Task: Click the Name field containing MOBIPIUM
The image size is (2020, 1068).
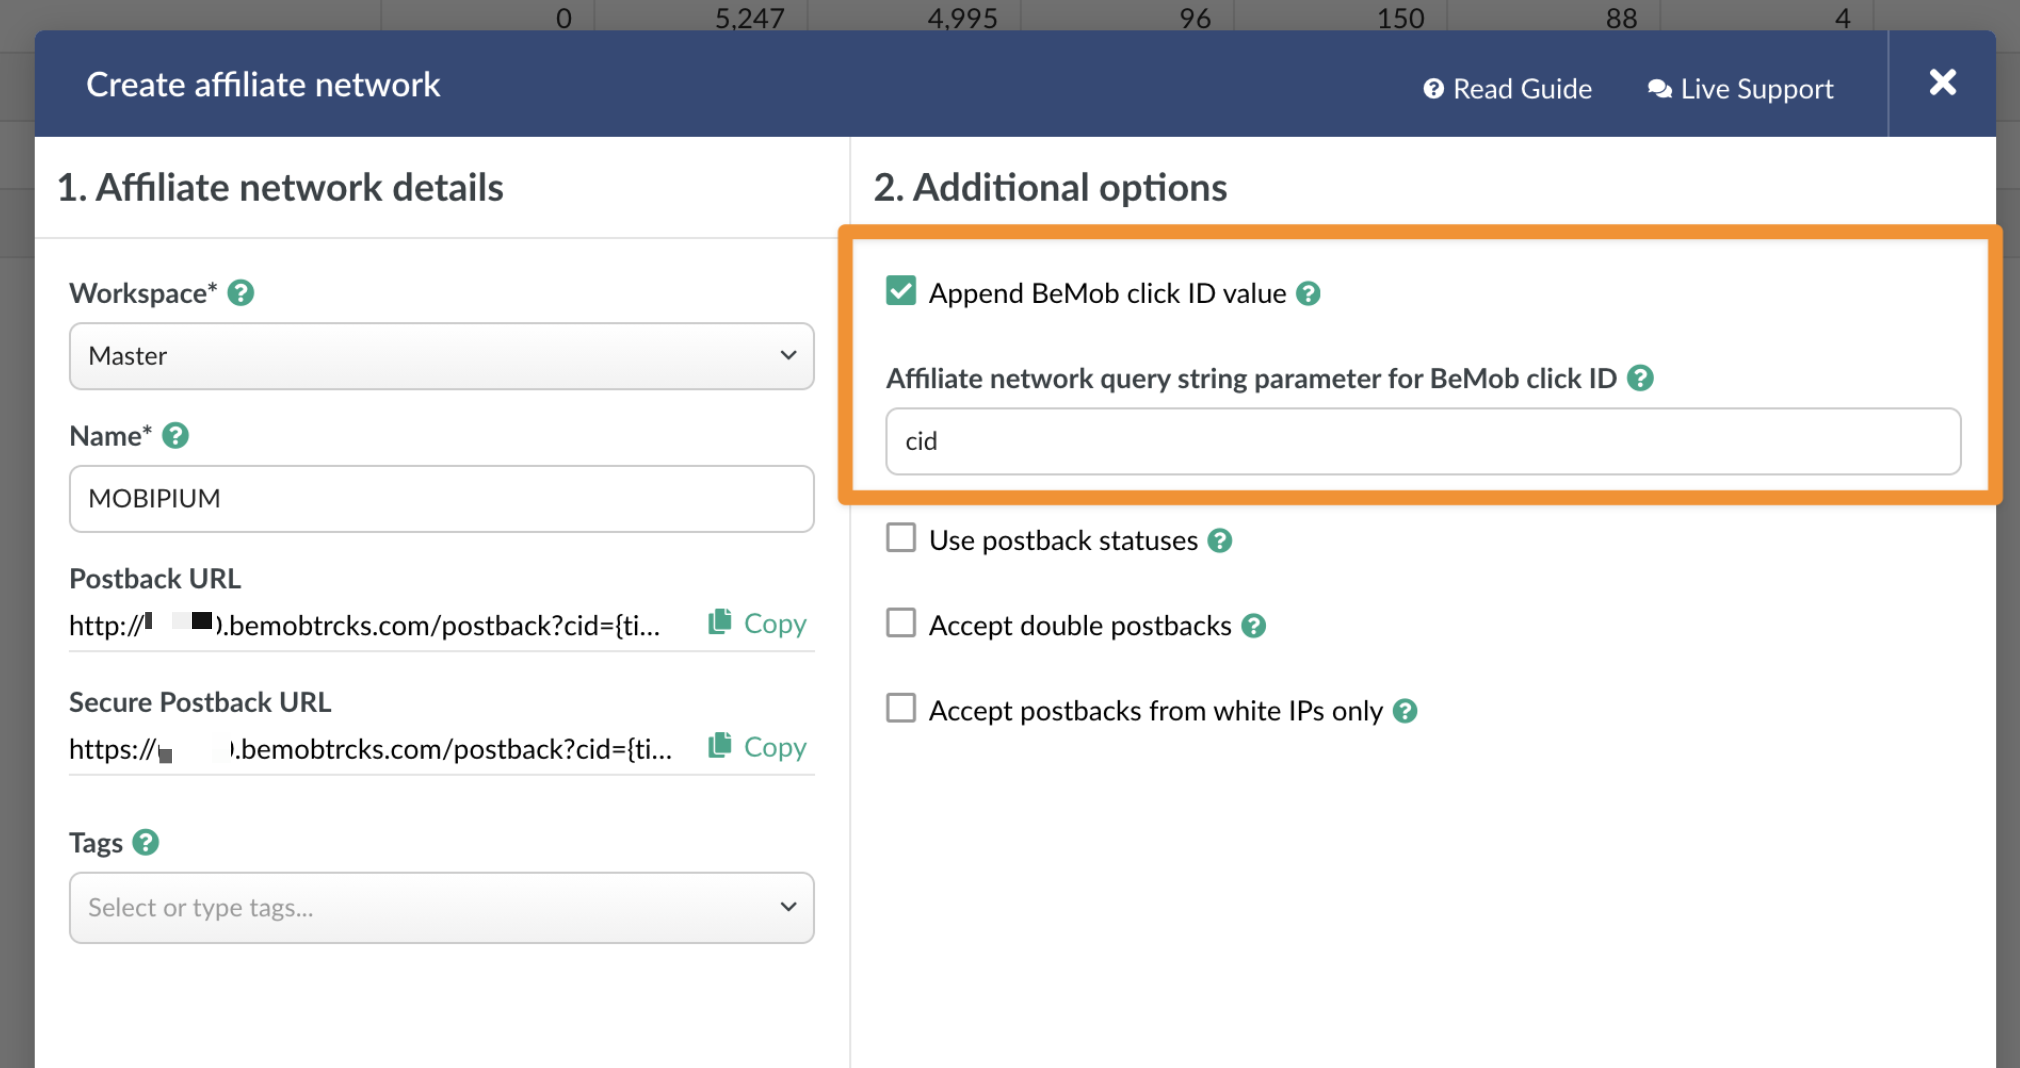Action: point(441,499)
